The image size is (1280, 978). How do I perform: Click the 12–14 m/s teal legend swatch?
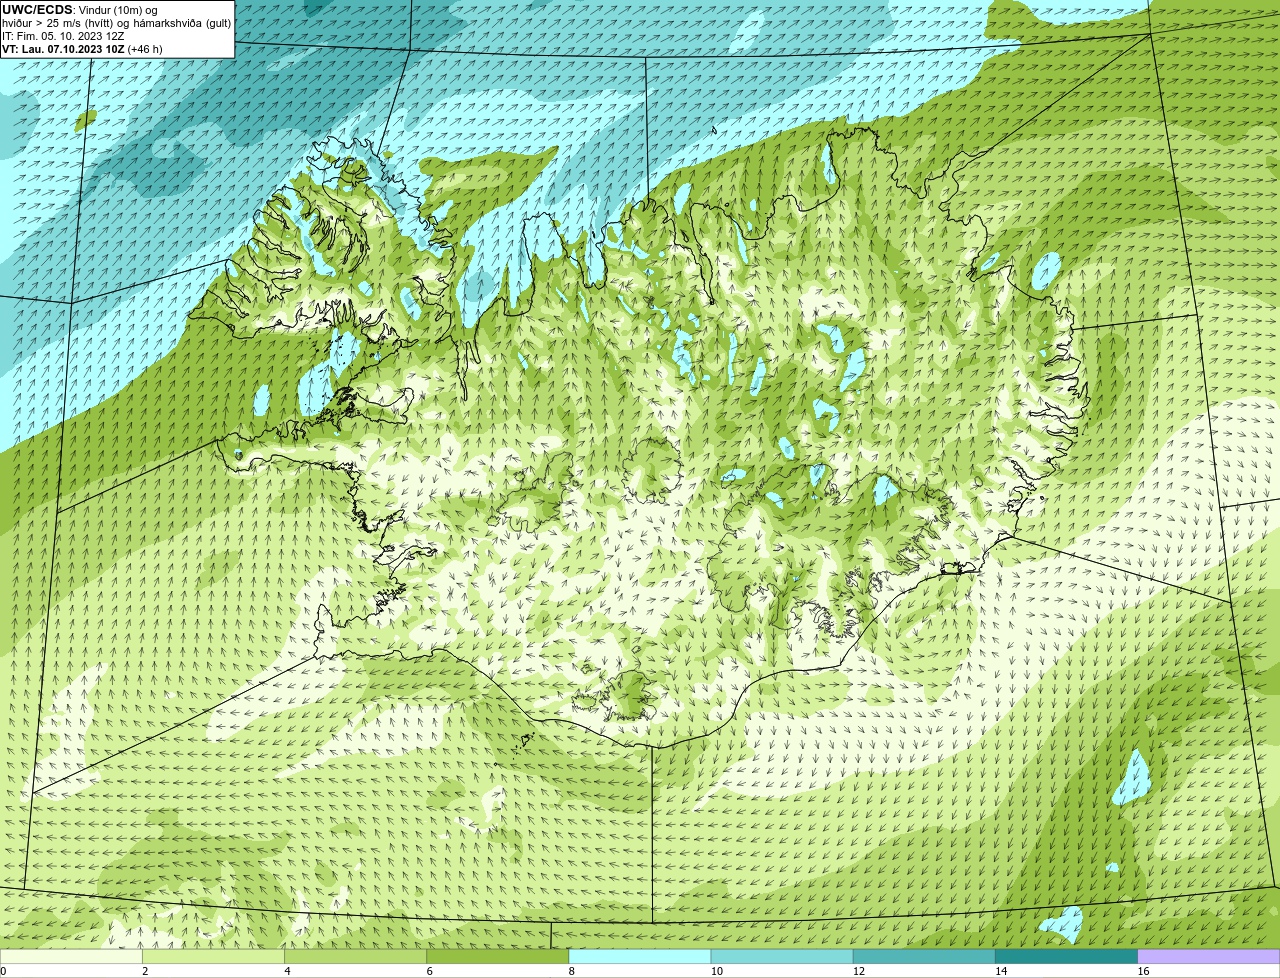[924, 956]
